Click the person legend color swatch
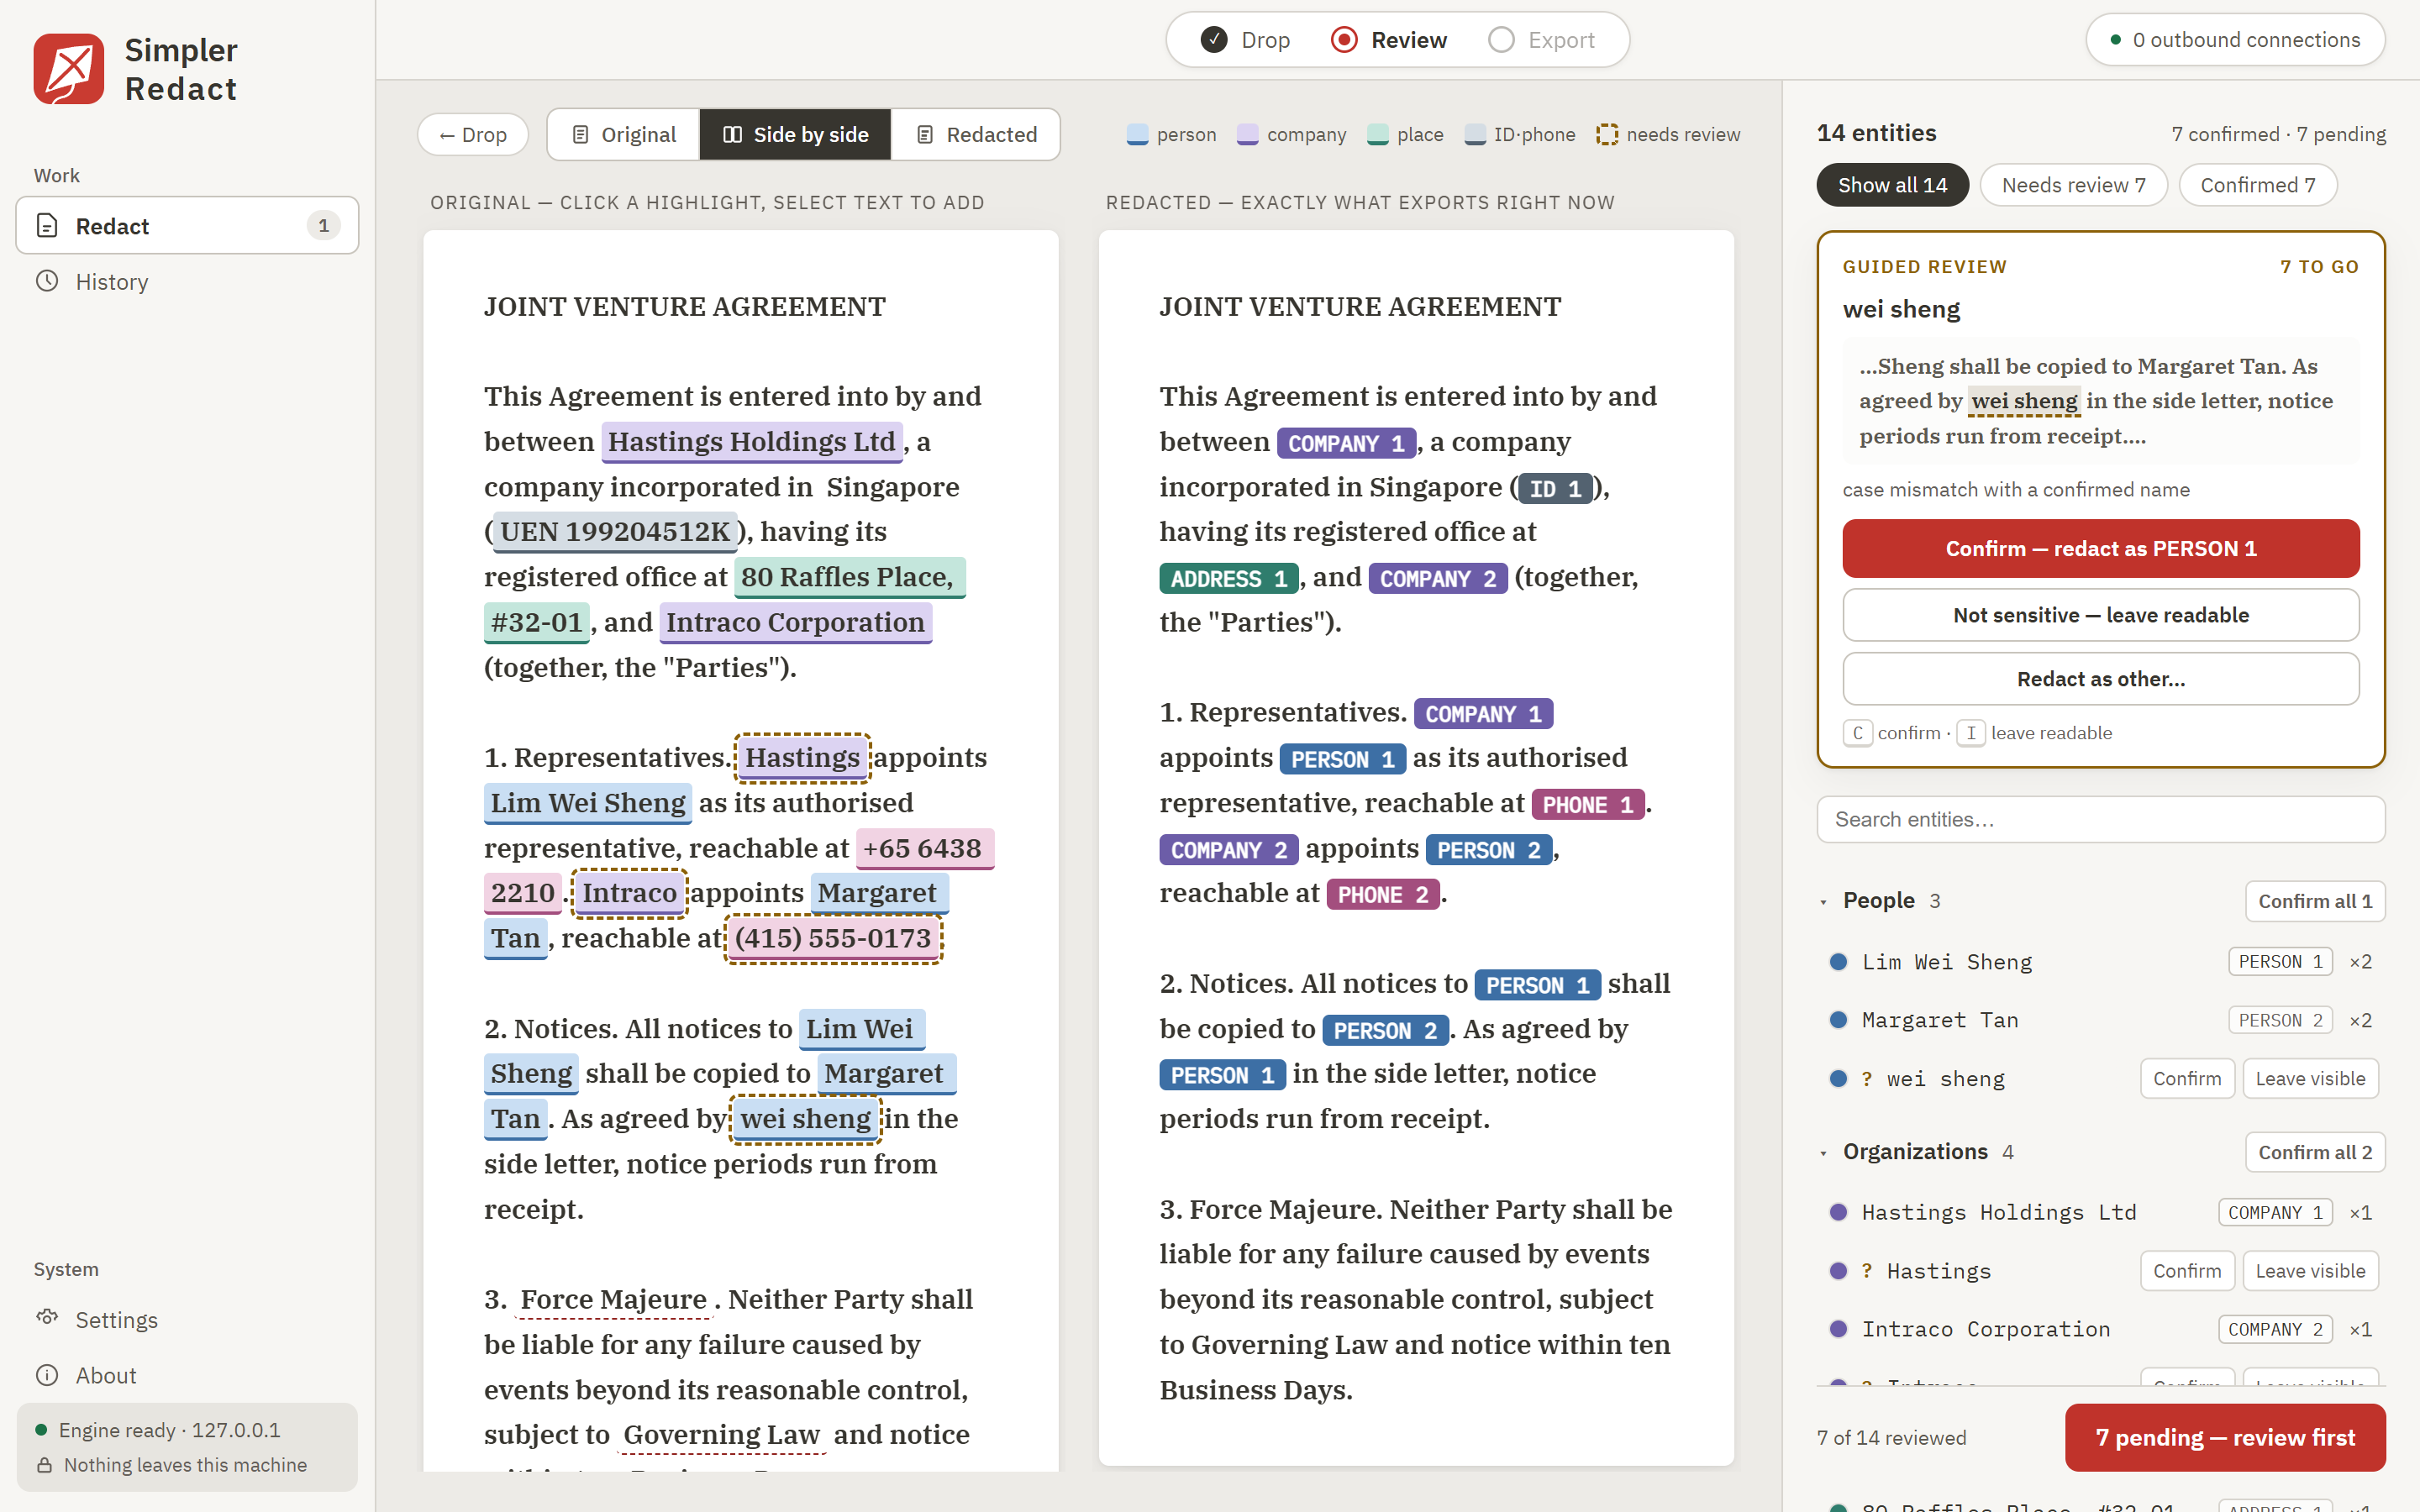The image size is (2420, 1512). coord(1137,135)
